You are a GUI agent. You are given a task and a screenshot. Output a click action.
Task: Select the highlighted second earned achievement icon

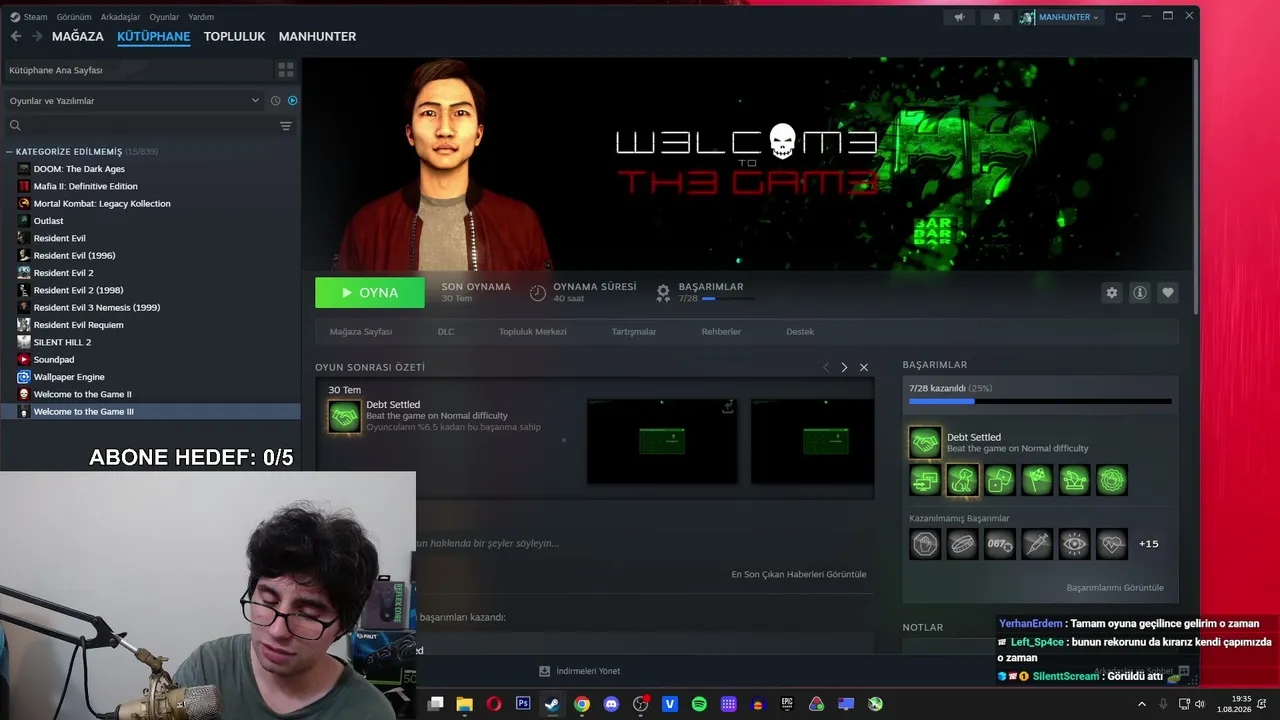click(962, 481)
